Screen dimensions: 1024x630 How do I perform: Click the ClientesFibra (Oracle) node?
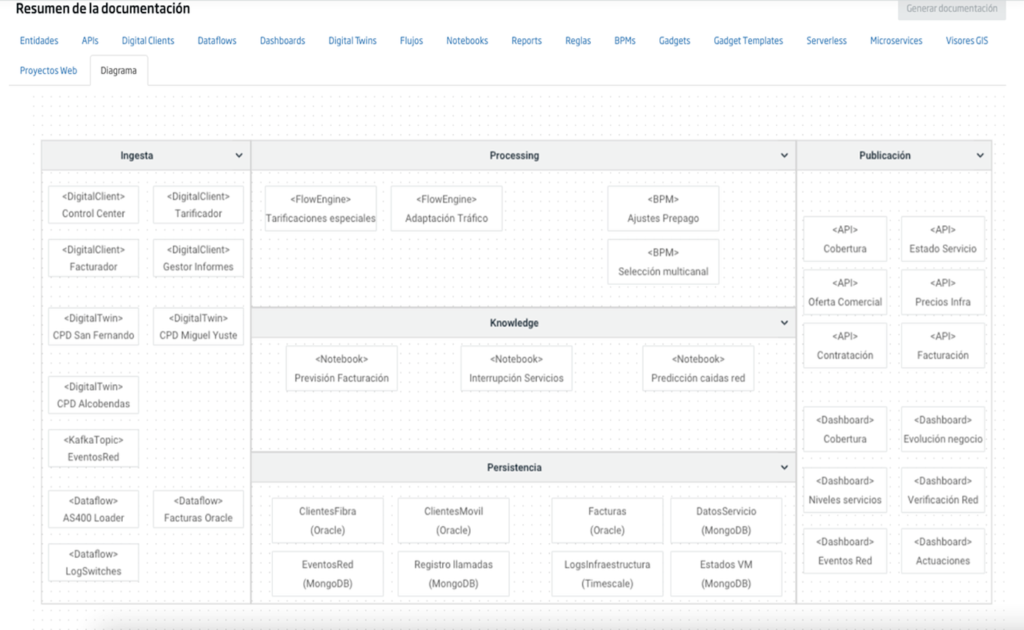click(328, 521)
